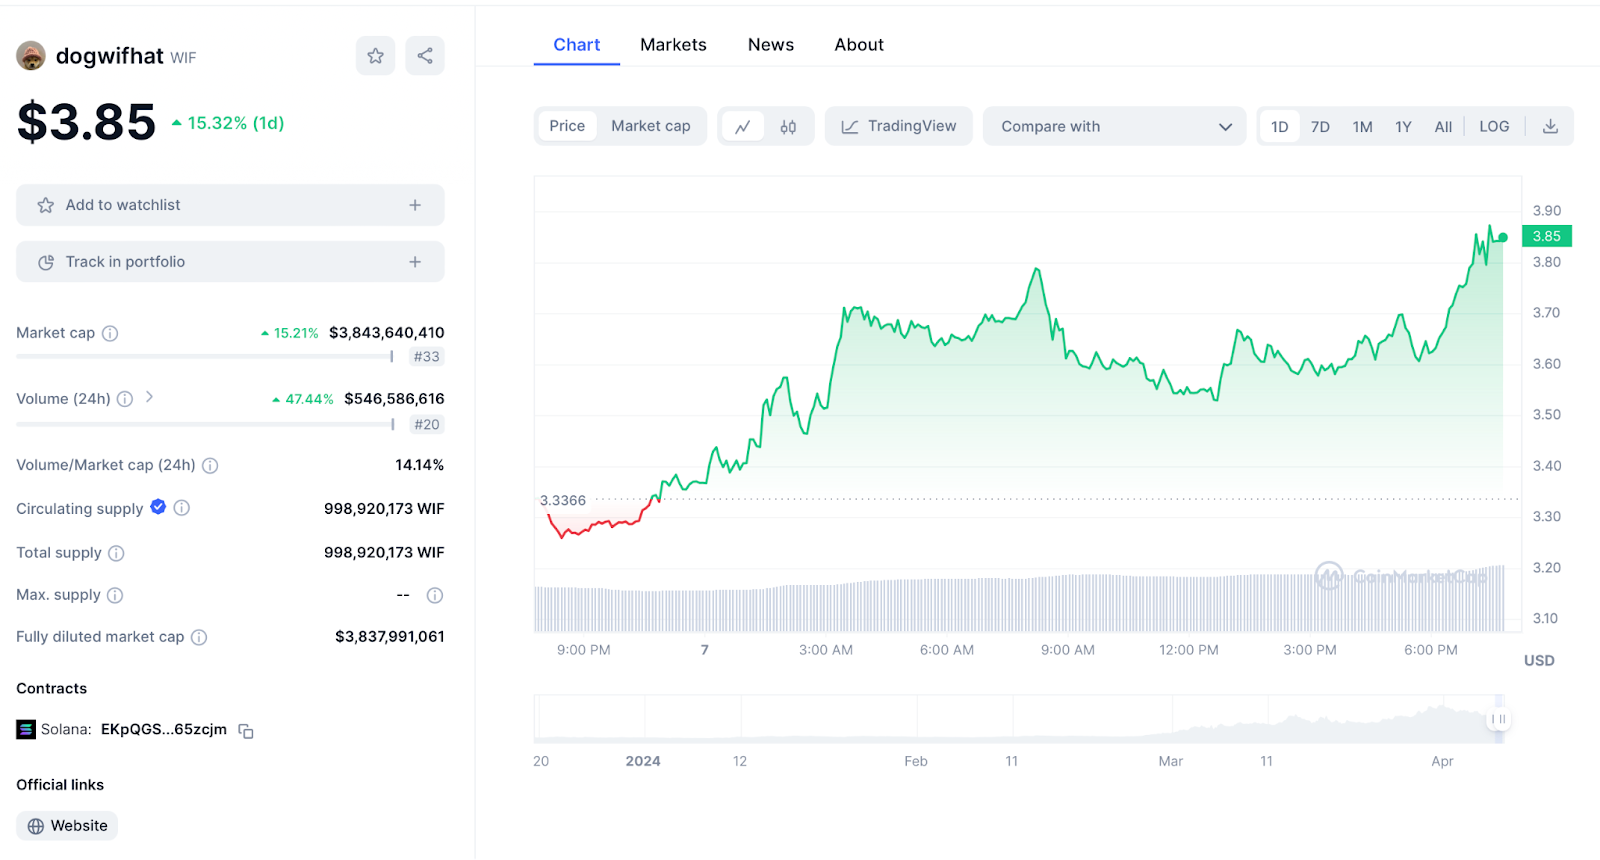Select the 1Y time range

point(1403,126)
